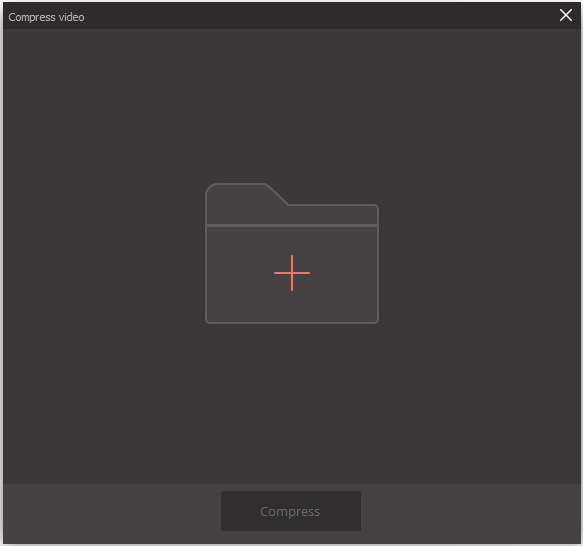This screenshot has width=583, height=546.
Task: Click footer bar left of Compress button
Action: [x=112, y=513]
